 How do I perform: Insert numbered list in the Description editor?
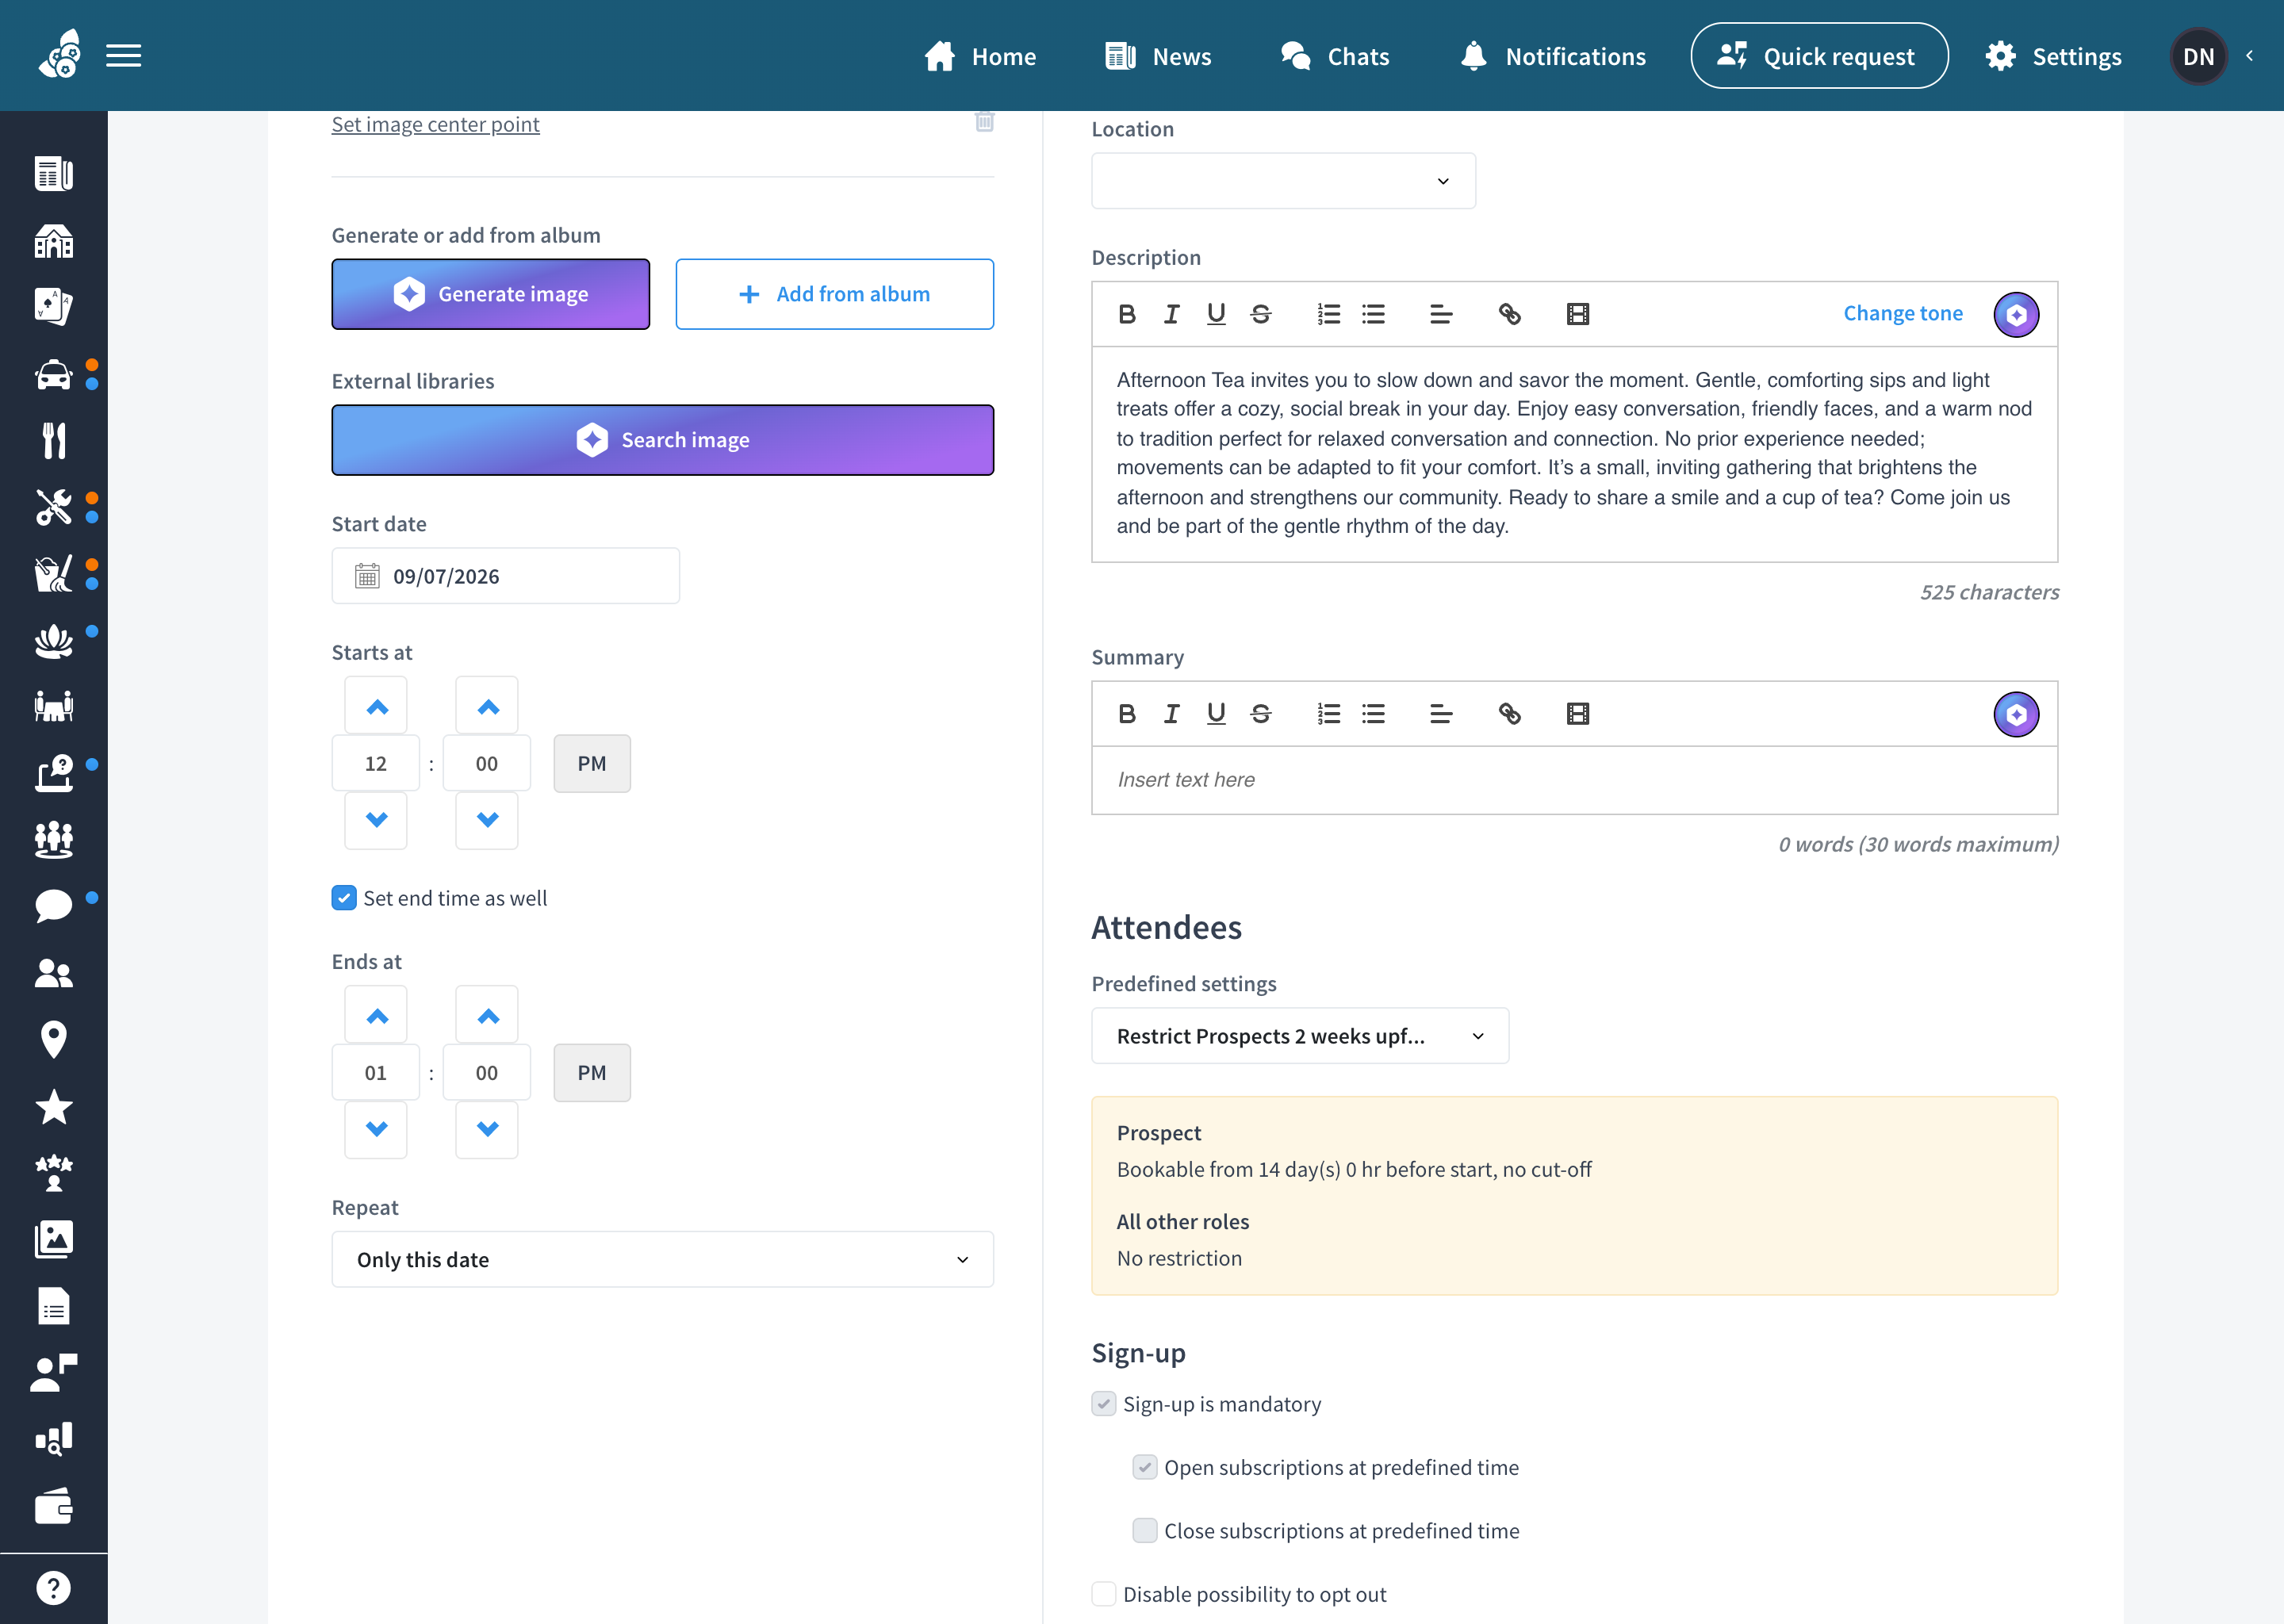coord(1329,314)
